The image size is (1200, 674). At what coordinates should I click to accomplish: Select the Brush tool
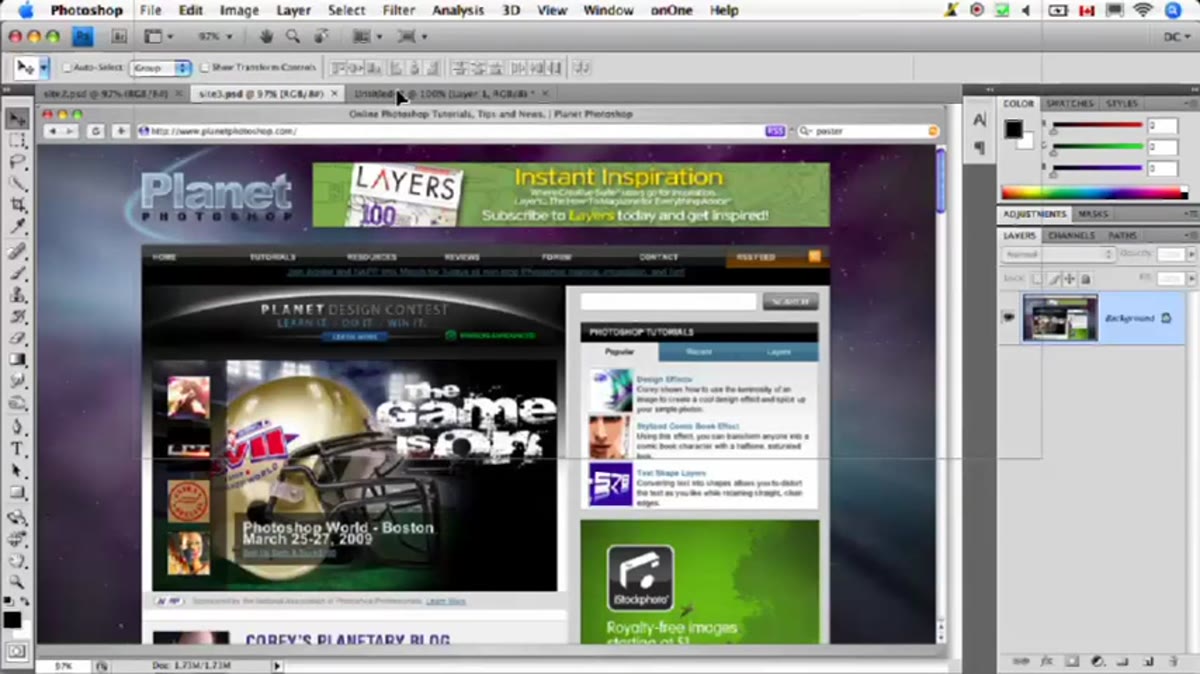point(17,274)
